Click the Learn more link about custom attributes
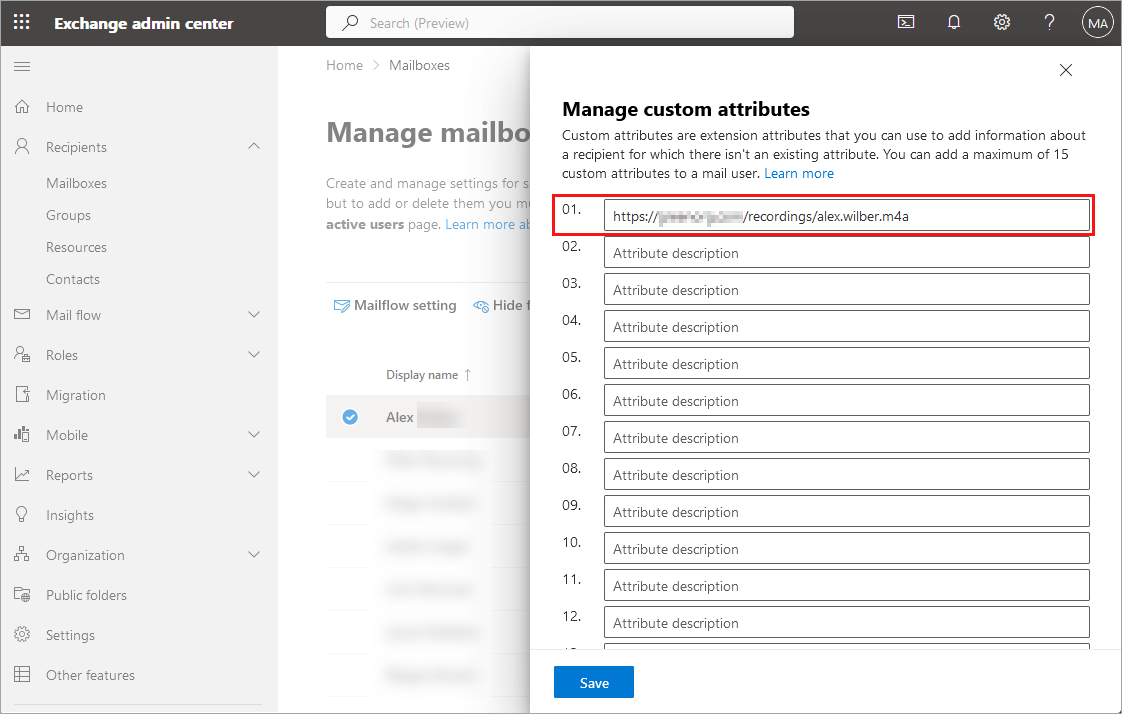Screen dimensions: 1122x714 coord(799,172)
